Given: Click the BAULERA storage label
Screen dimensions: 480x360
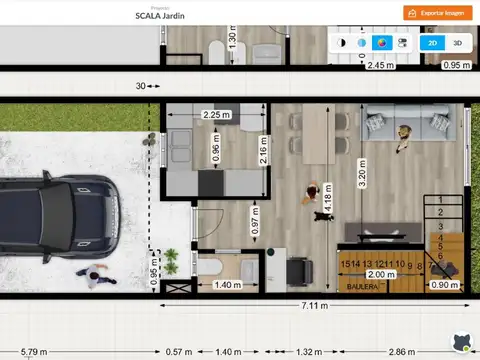Looking at the screenshot, I should [x=362, y=287].
